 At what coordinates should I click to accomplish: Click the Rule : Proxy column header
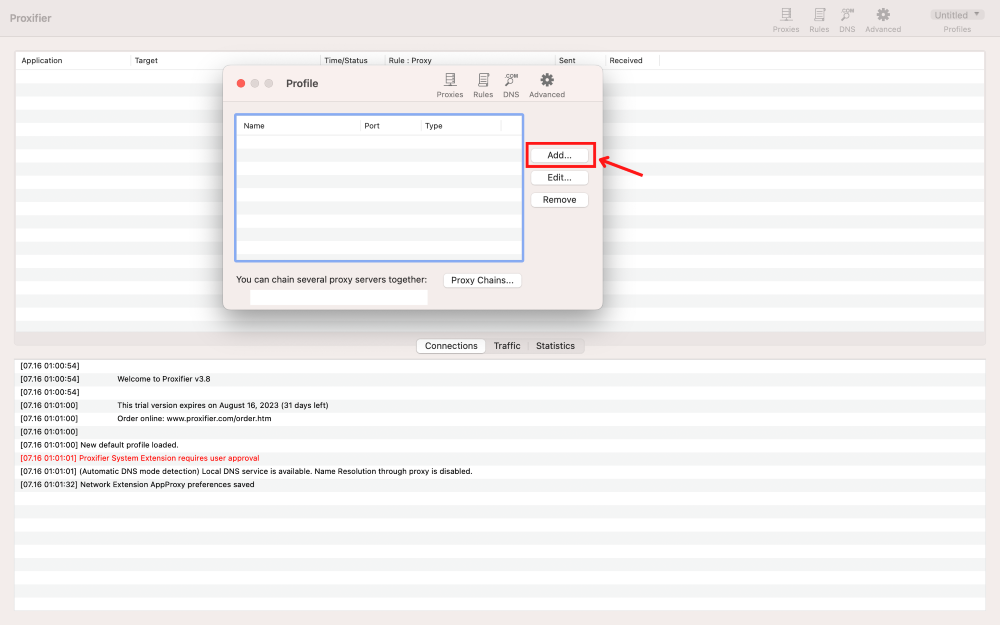point(470,61)
